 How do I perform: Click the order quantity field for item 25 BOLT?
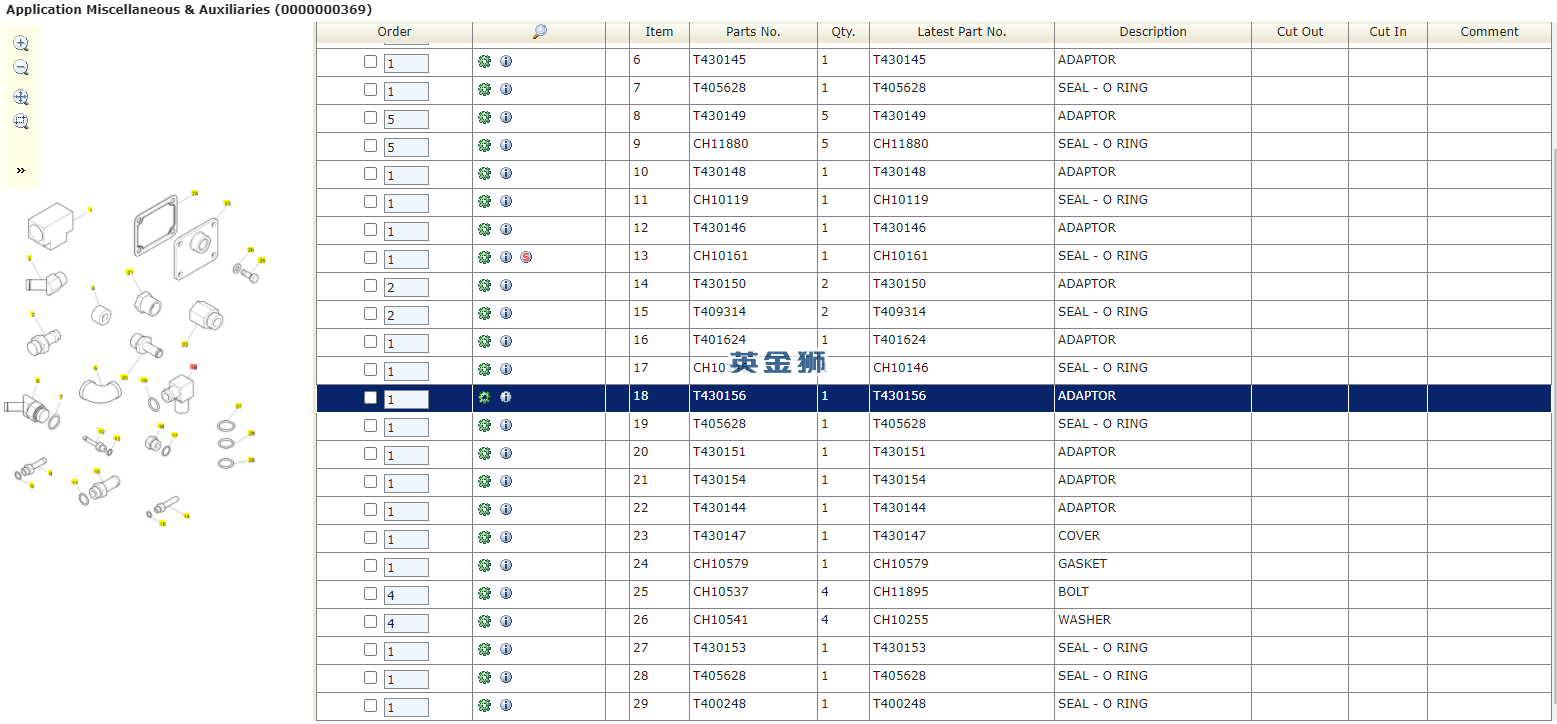(406, 595)
